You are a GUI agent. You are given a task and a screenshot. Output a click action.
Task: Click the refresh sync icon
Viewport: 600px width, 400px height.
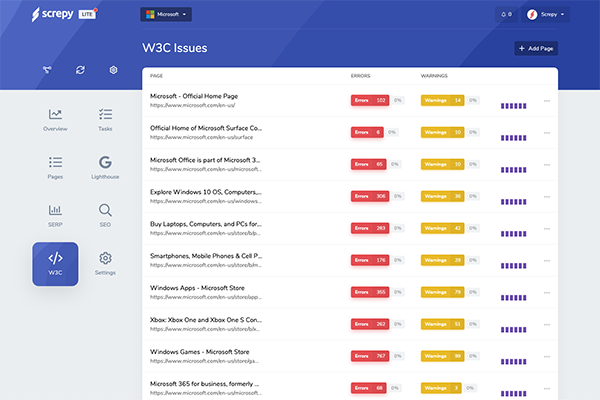coord(80,70)
